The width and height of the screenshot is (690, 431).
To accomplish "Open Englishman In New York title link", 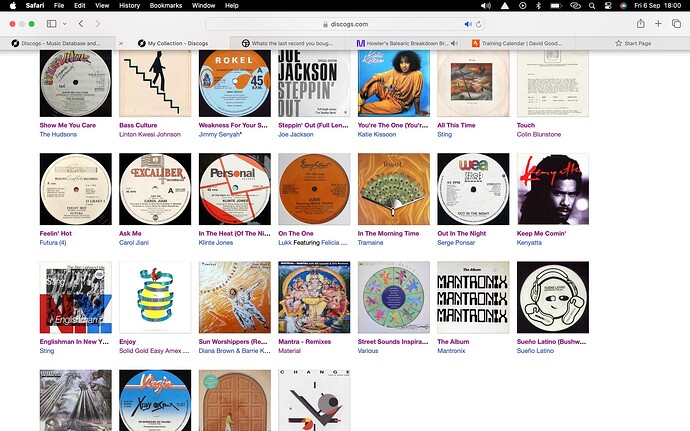I will pyautogui.click(x=74, y=342).
